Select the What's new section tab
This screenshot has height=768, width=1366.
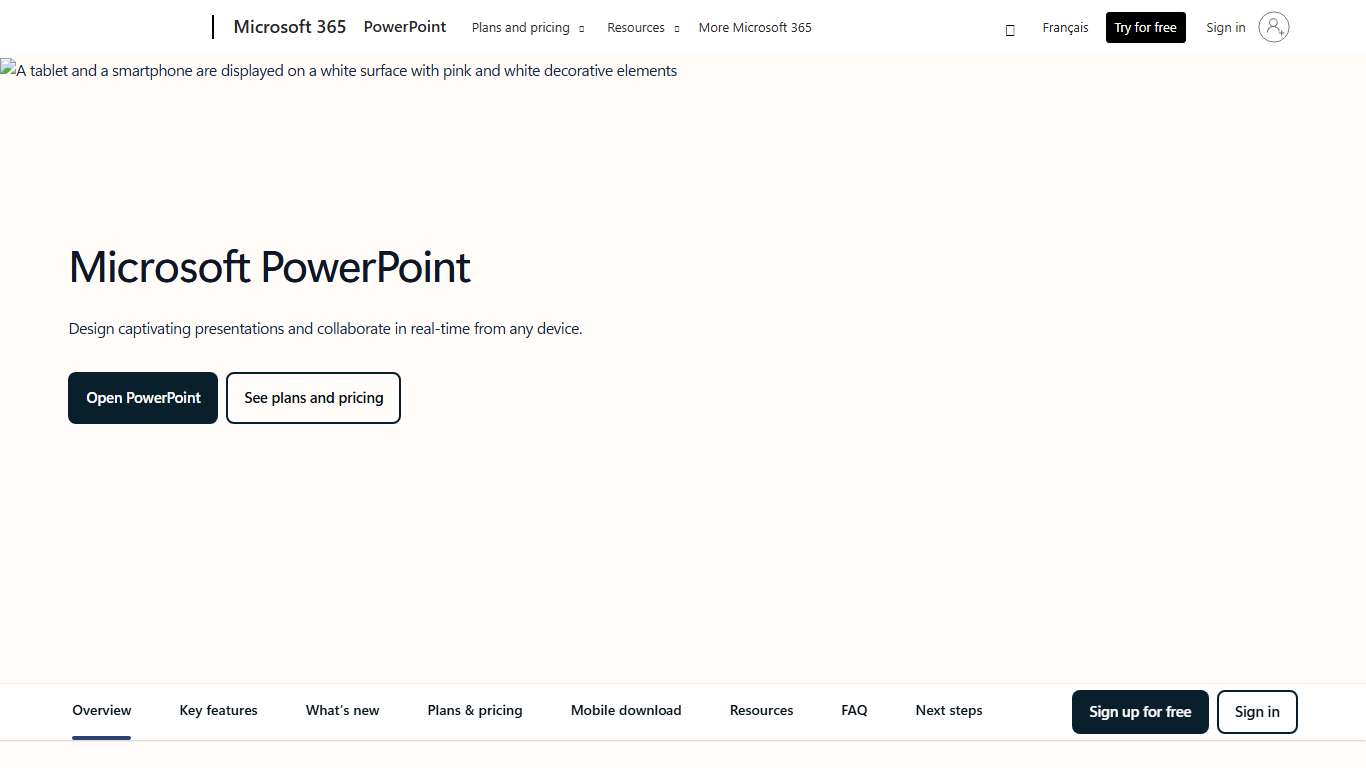(x=342, y=710)
